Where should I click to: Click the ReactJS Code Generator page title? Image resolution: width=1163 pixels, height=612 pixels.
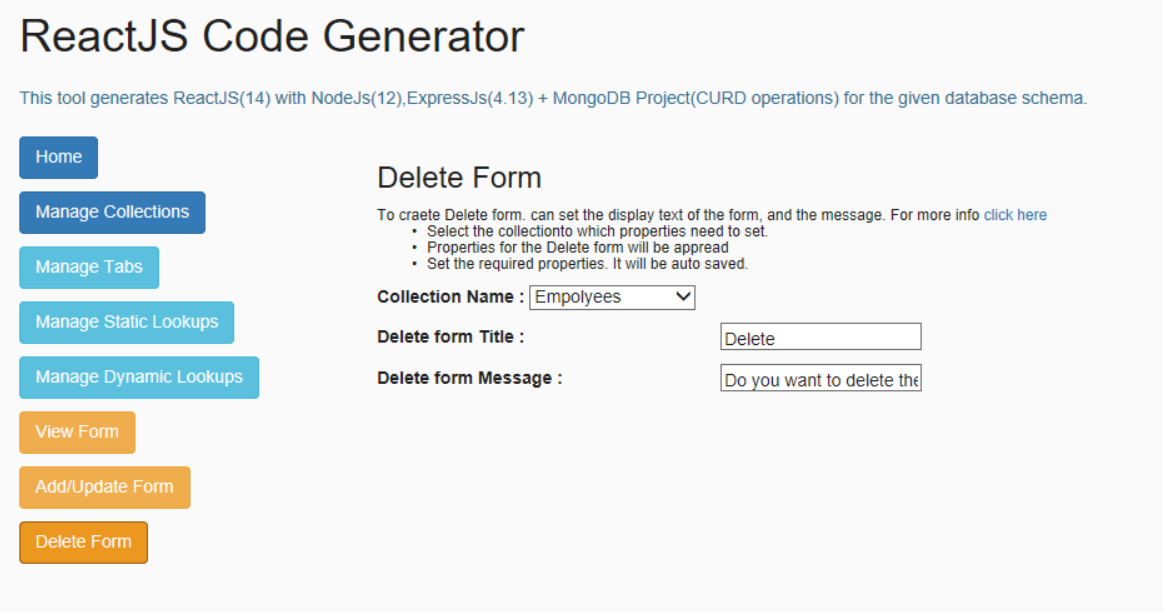pos(272,36)
